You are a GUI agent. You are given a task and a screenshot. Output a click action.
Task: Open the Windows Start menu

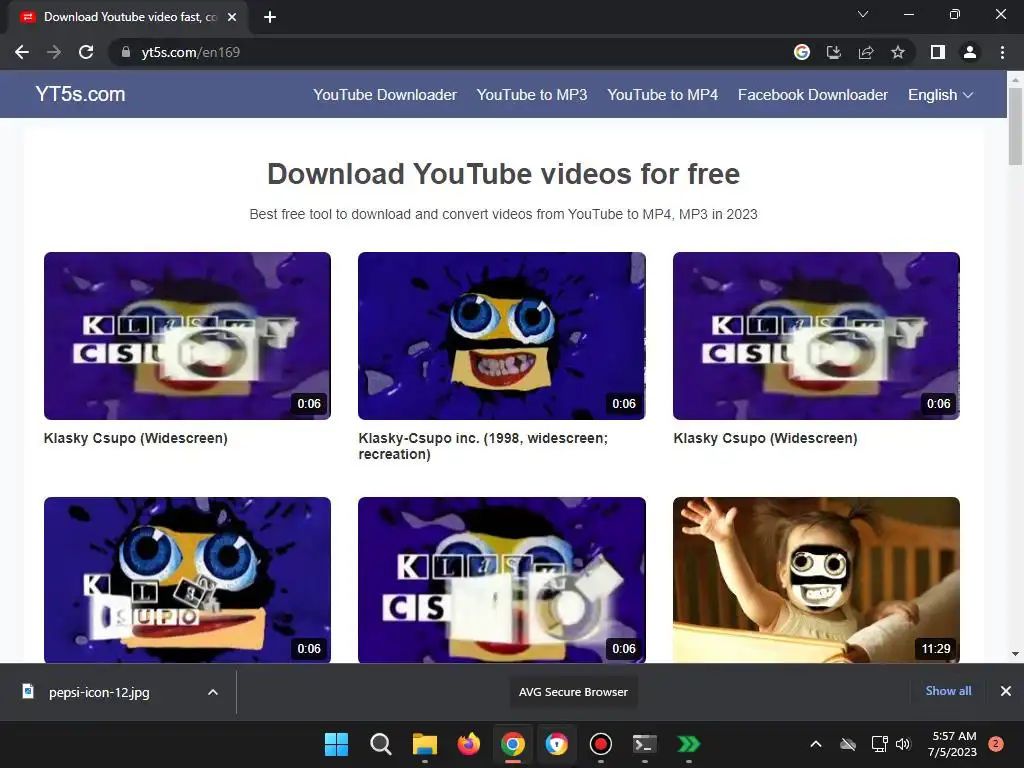pos(336,744)
